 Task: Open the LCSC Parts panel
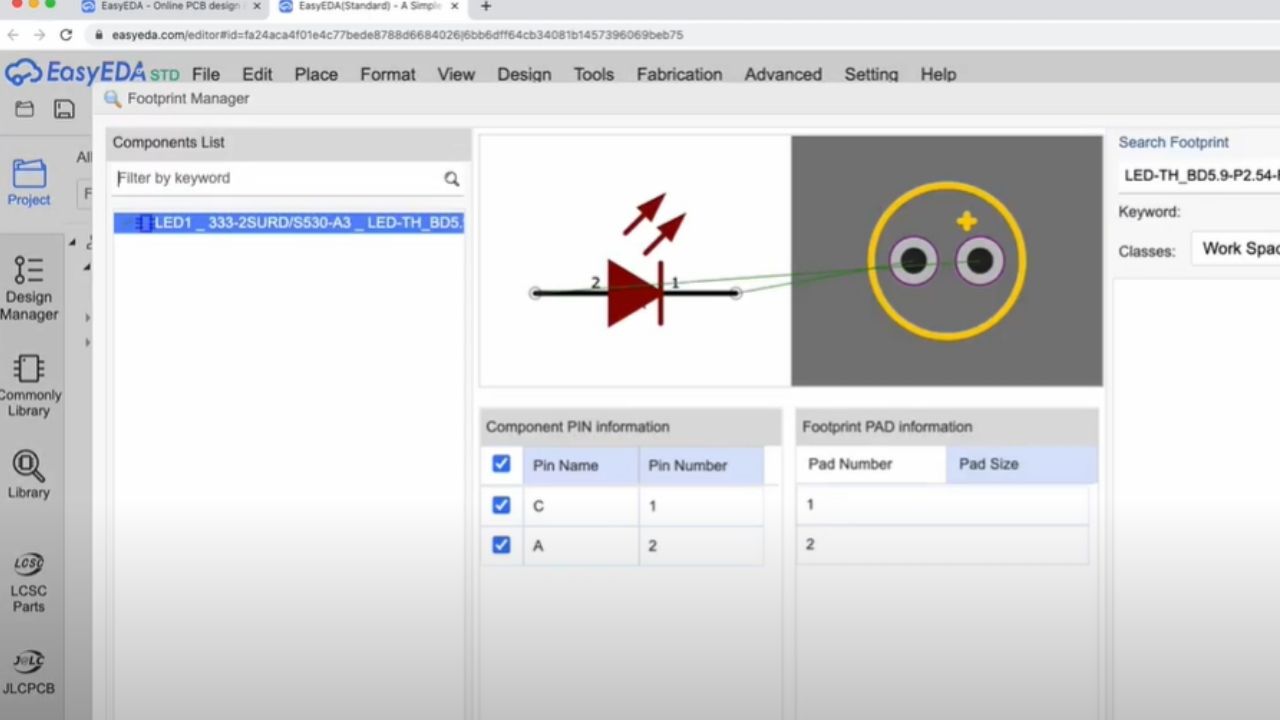click(28, 580)
